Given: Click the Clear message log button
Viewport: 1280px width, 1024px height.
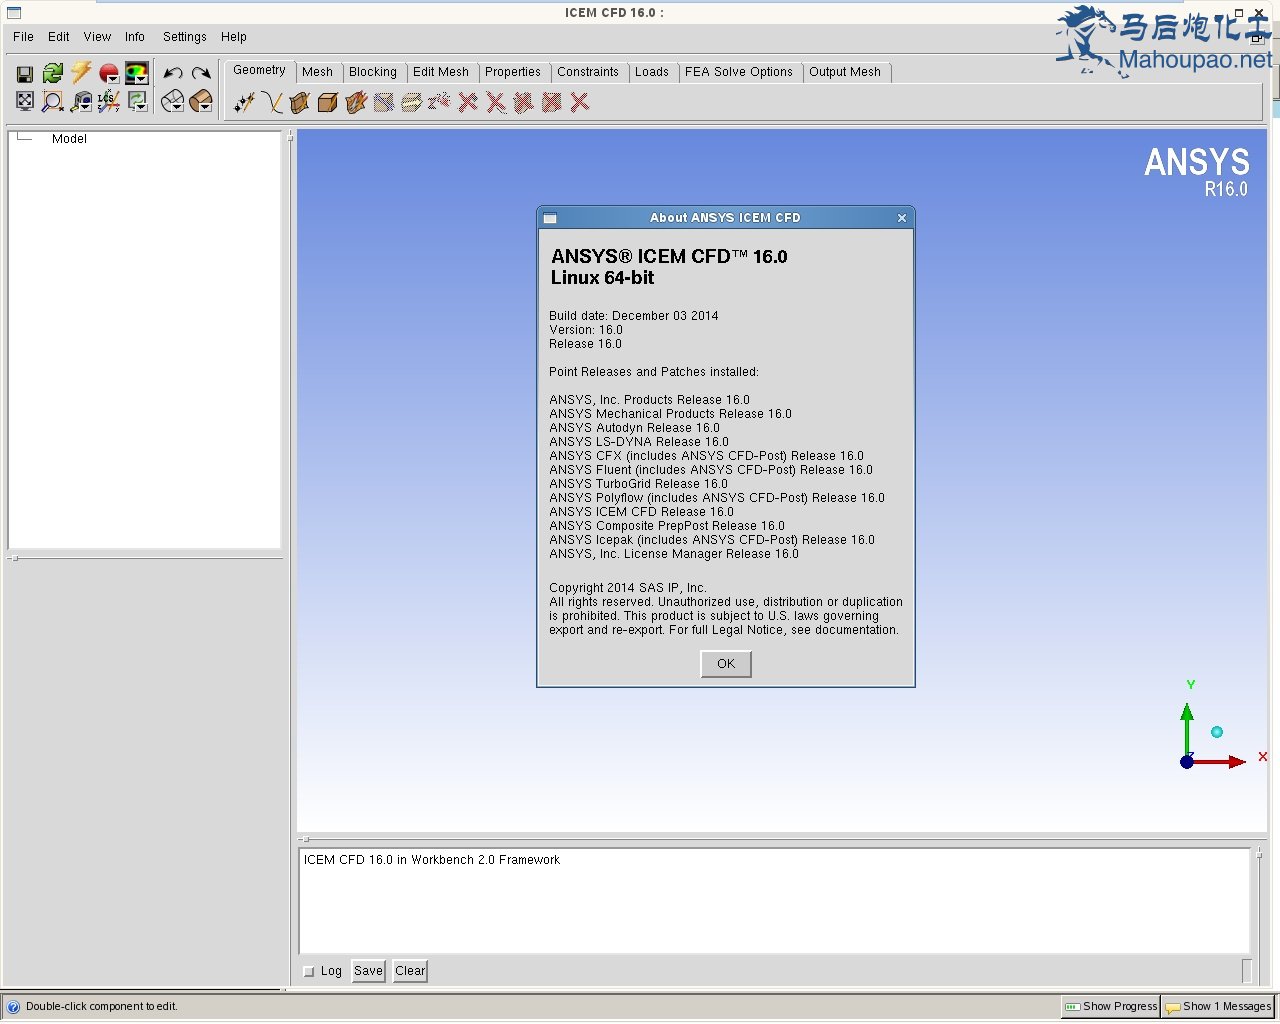Looking at the screenshot, I should pos(410,971).
